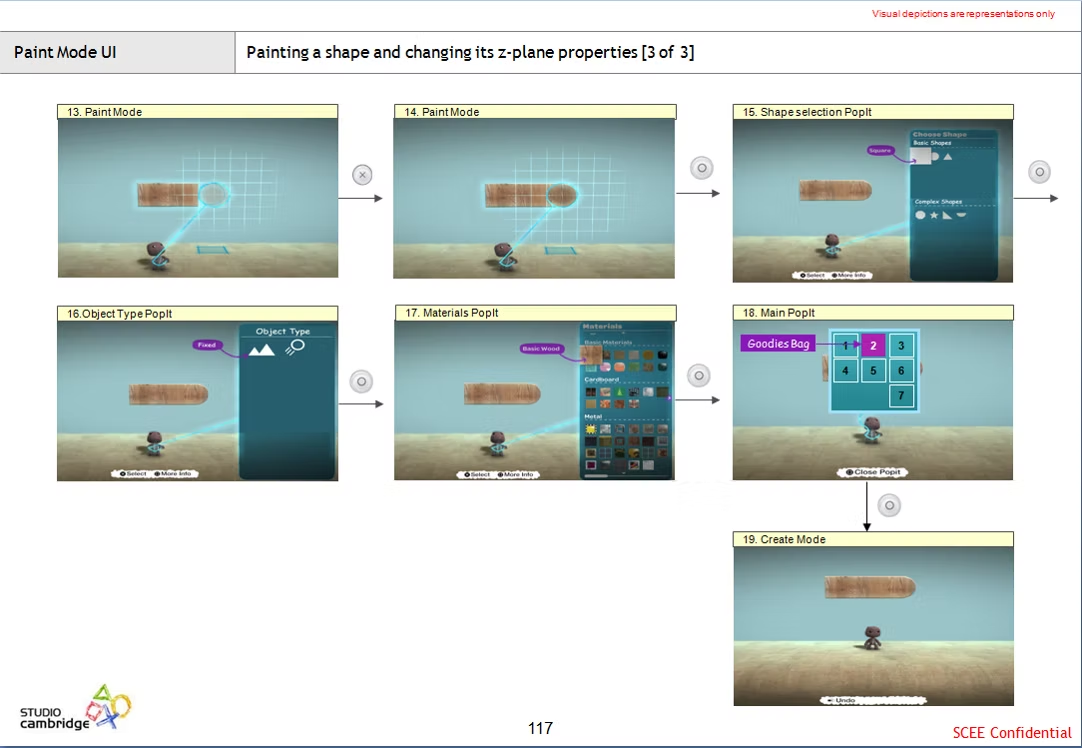Viewport: 1082px width, 748px height.
Task: Click the Goodies Bag label
Action: 778,344
